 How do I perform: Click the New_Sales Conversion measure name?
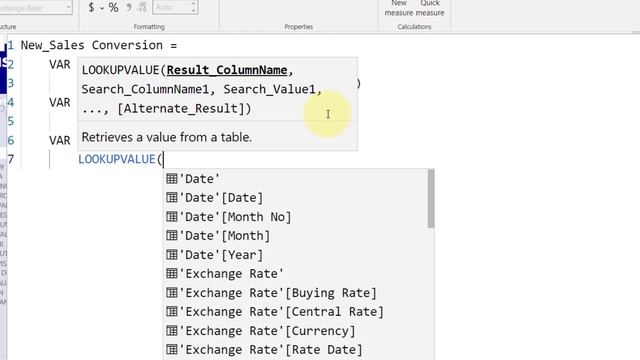pyautogui.click(x=92, y=45)
